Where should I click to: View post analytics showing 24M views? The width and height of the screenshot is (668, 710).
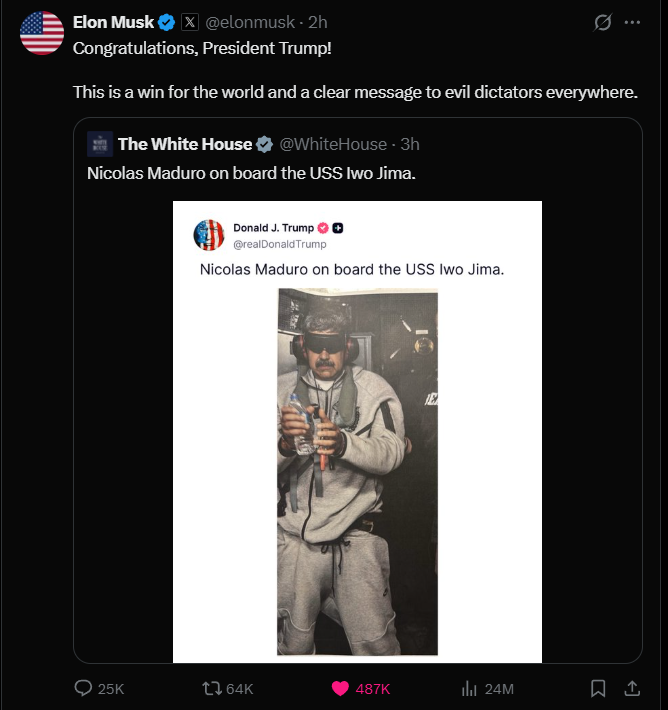point(469,688)
